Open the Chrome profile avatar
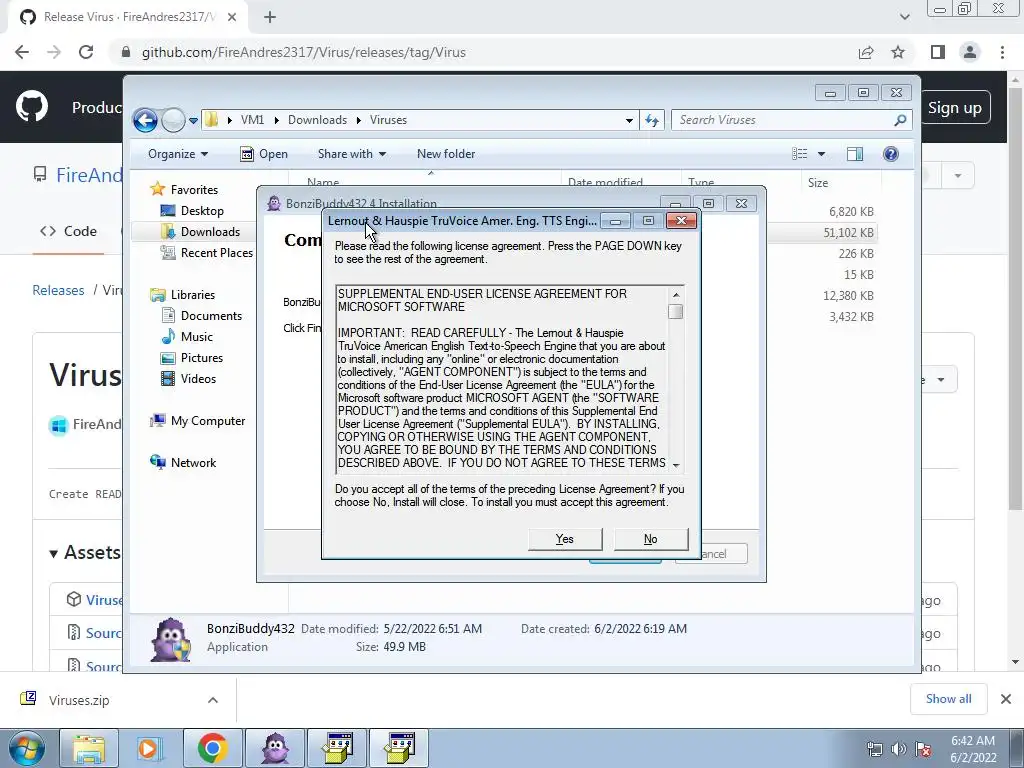Image resolution: width=1024 pixels, height=768 pixels. coord(970,52)
